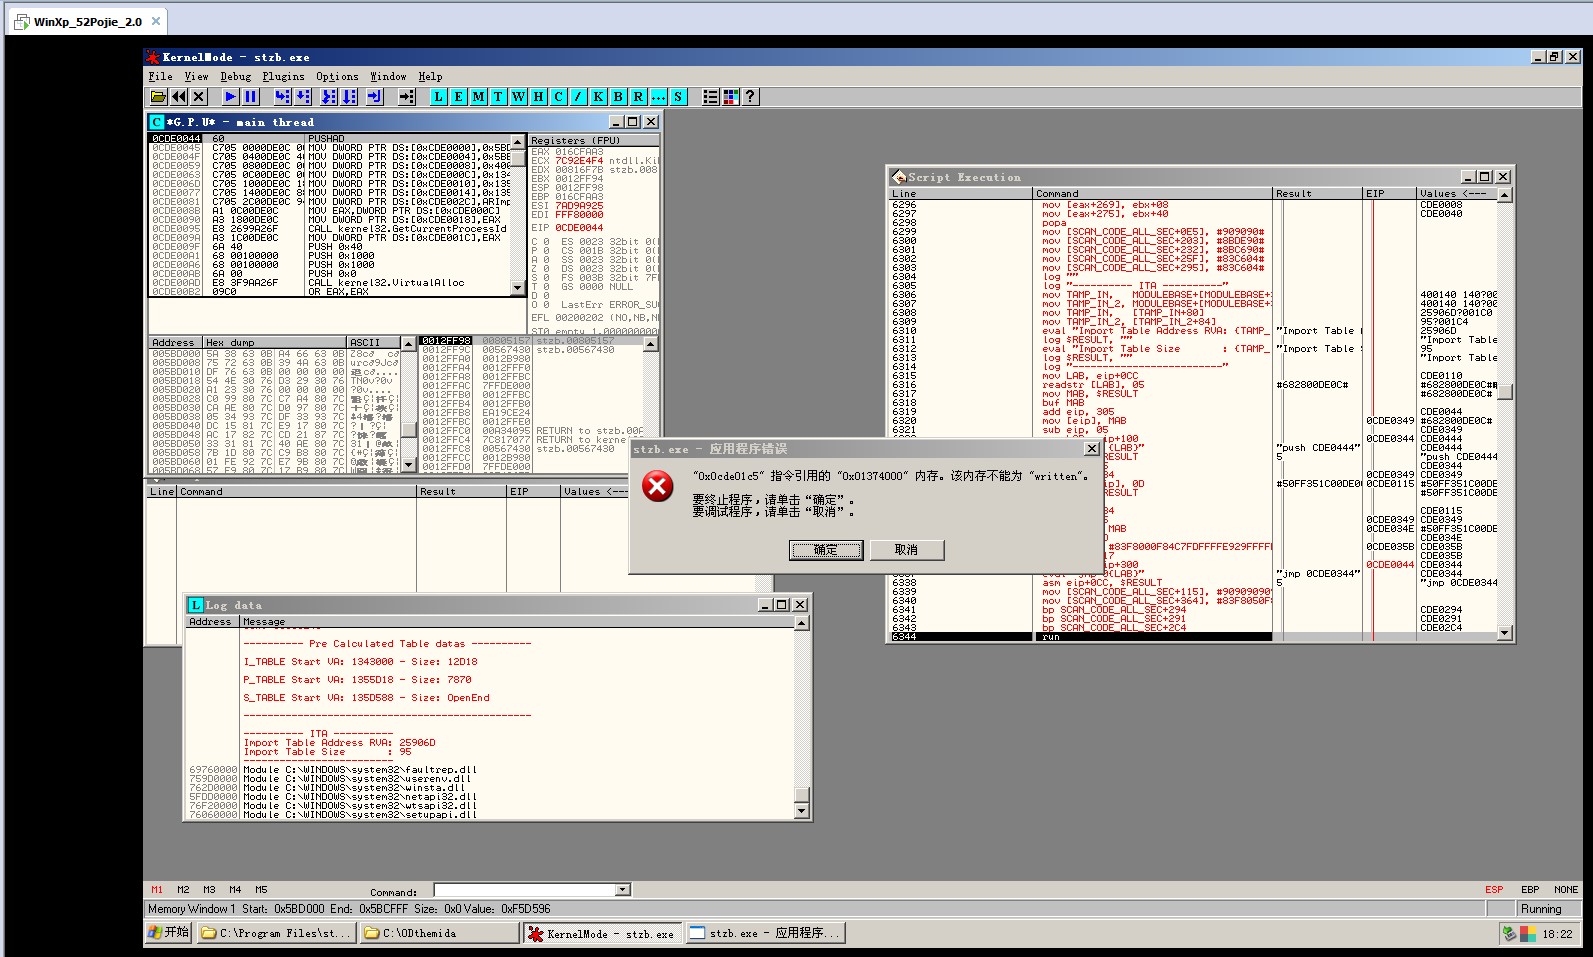
Task: Click the Execute till return icon
Action: tap(375, 96)
